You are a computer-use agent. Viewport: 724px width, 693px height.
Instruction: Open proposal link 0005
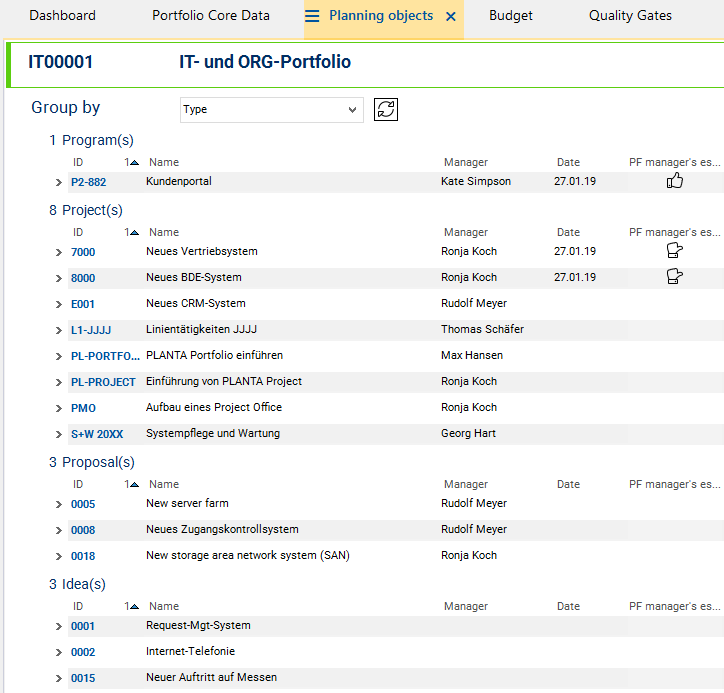coord(83,504)
